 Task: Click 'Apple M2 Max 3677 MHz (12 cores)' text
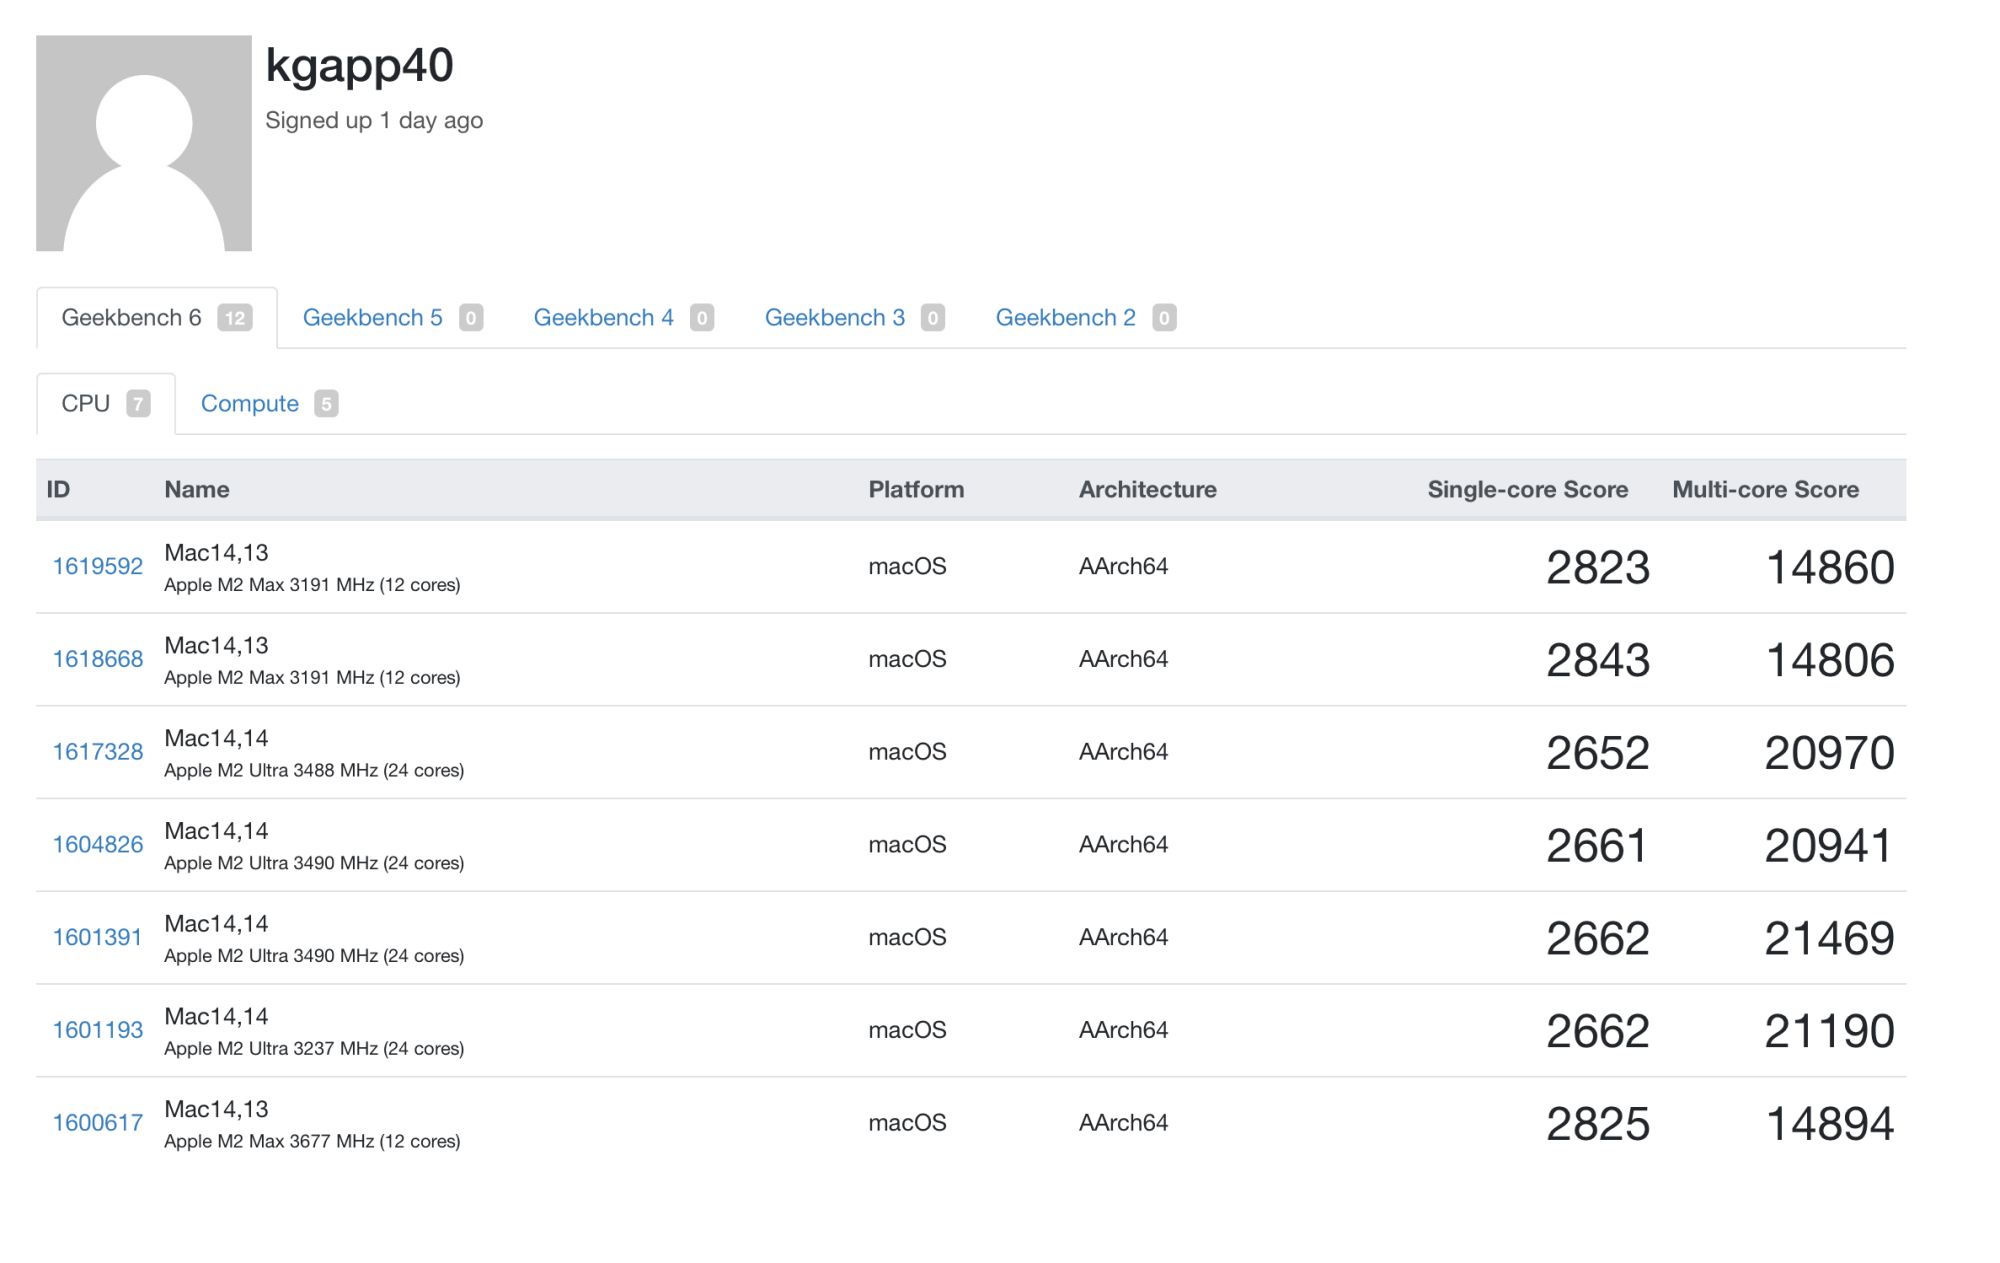(x=312, y=1142)
